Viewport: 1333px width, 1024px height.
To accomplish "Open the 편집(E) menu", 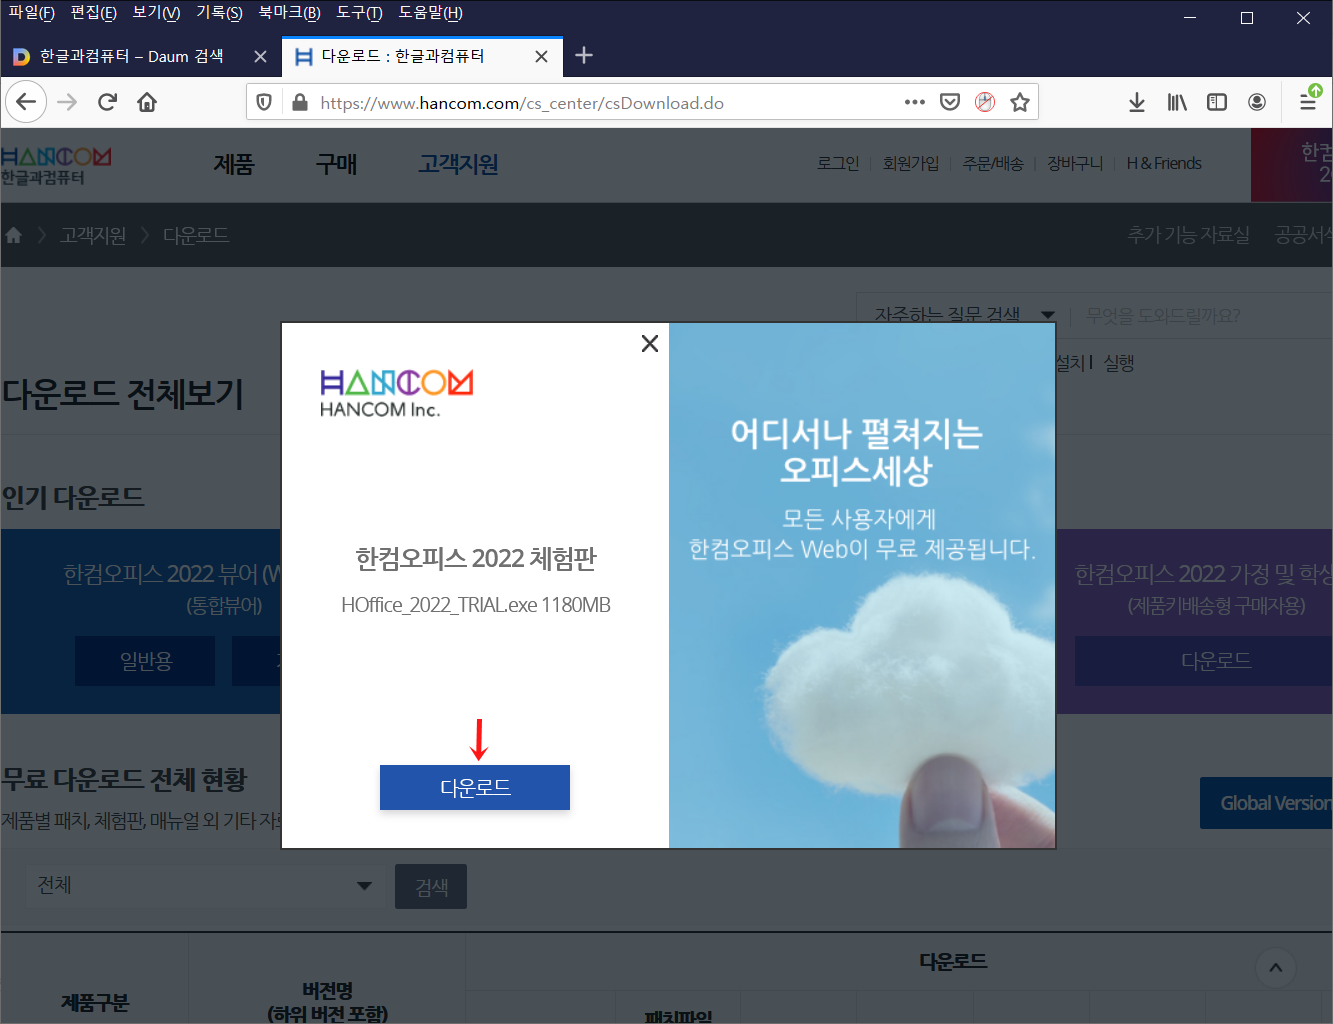I will [x=93, y=13].
